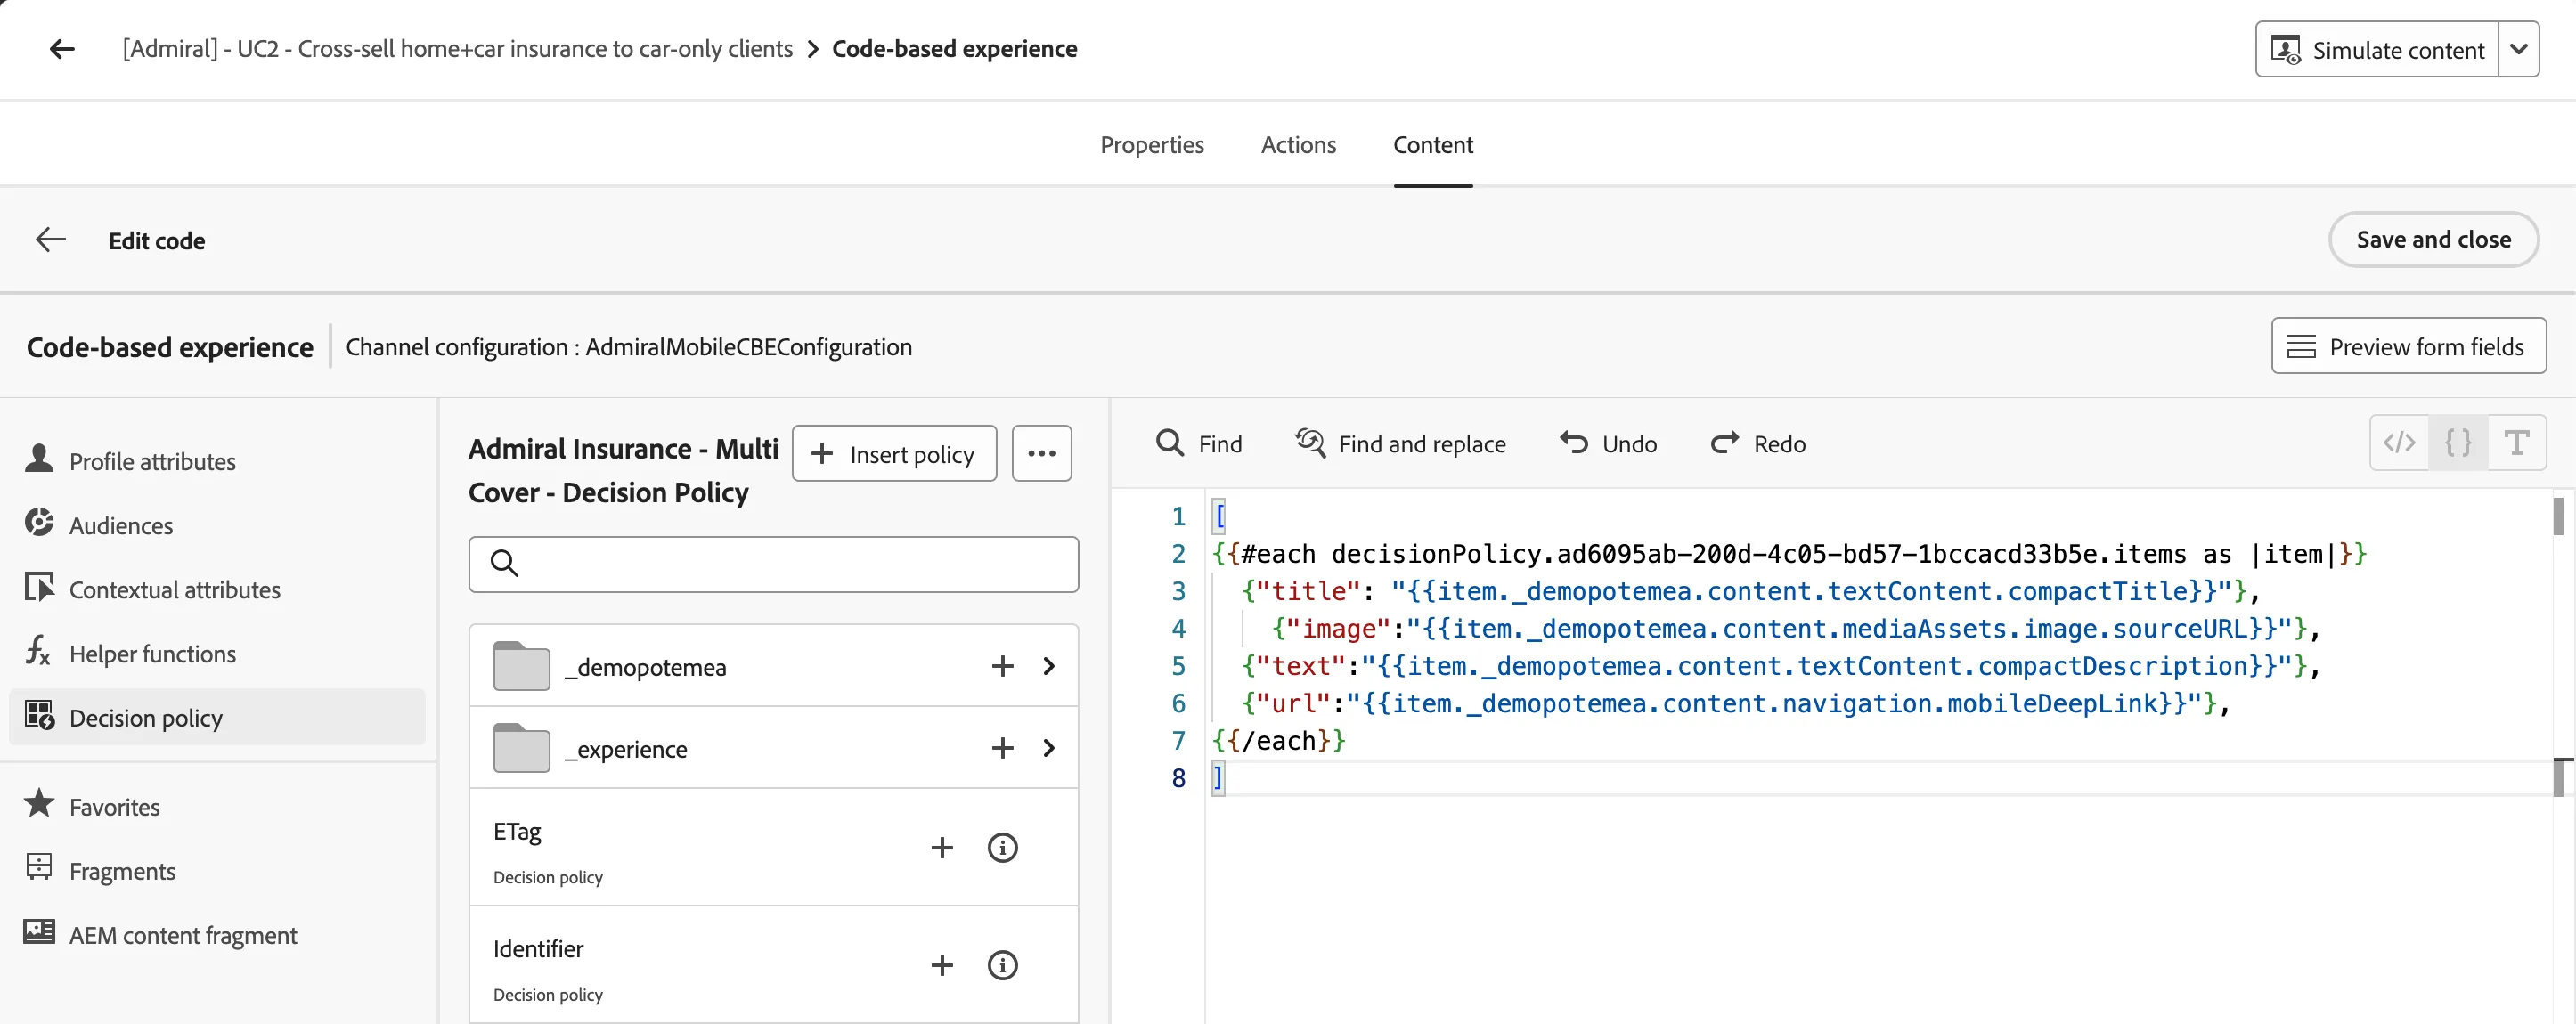Click Insert policy button
Image resolution: width=2576 pixels, height=1024 pixels.
(894, 454)
